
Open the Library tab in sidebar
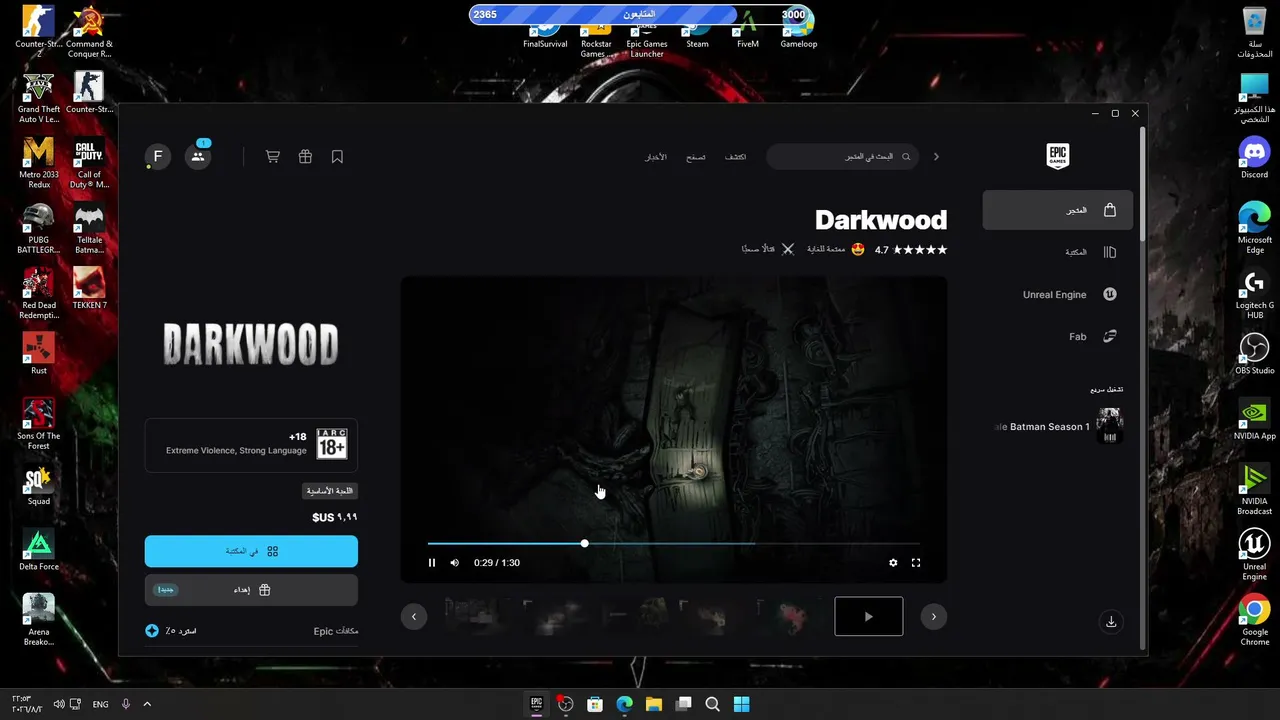tap(1058, 252)
